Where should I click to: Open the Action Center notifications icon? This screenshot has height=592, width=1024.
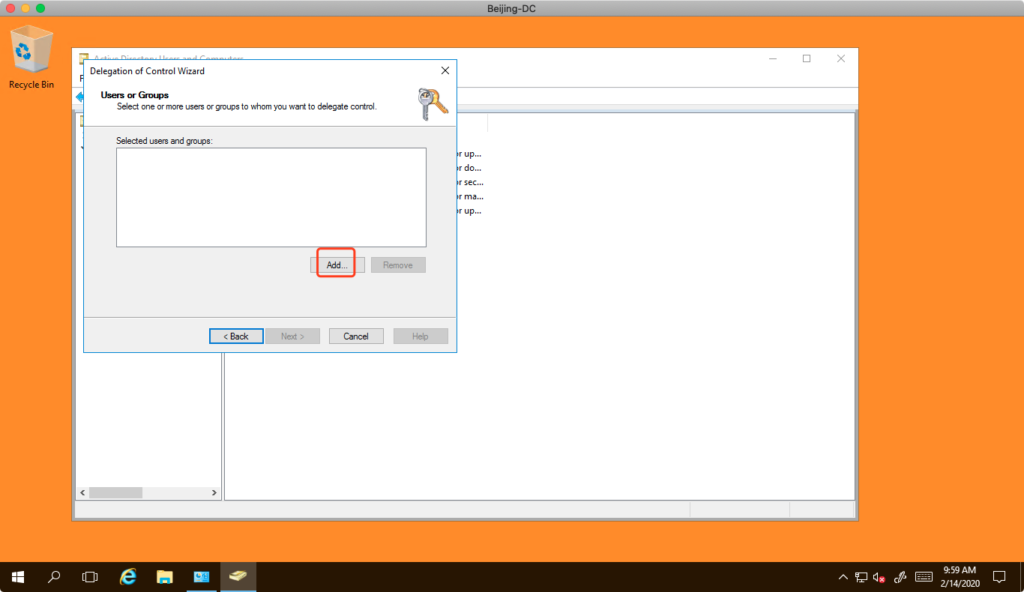[x=998, y=577]
